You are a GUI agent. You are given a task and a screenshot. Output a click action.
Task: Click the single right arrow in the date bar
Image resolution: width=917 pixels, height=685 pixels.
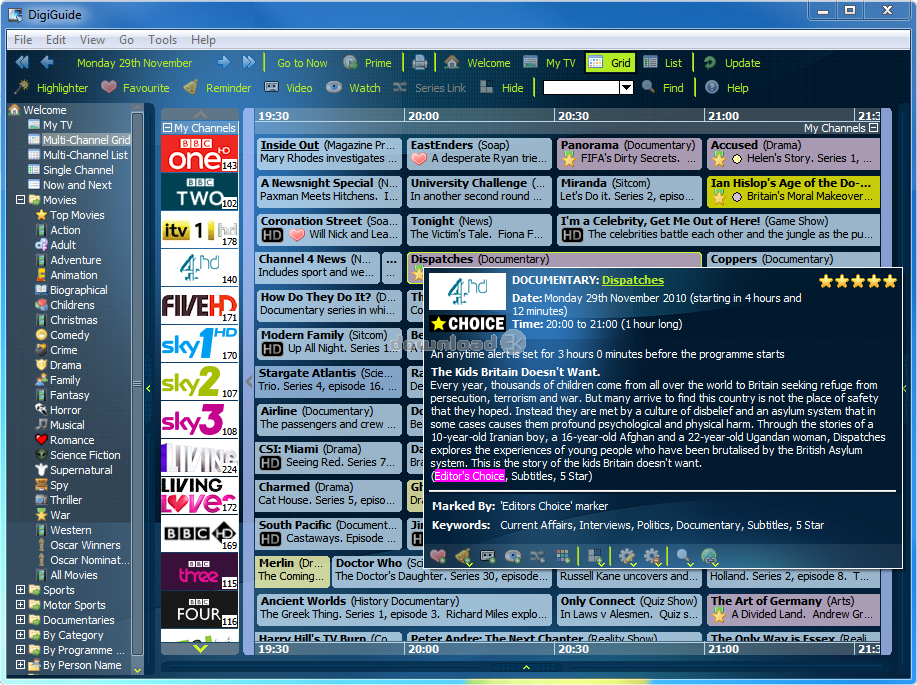(x=223, y=62)
